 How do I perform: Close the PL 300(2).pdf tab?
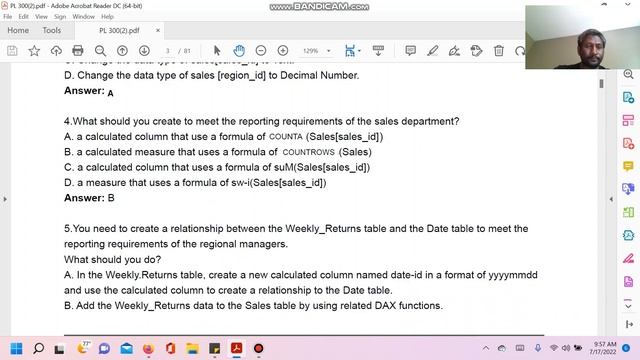(x=158, y=31)
